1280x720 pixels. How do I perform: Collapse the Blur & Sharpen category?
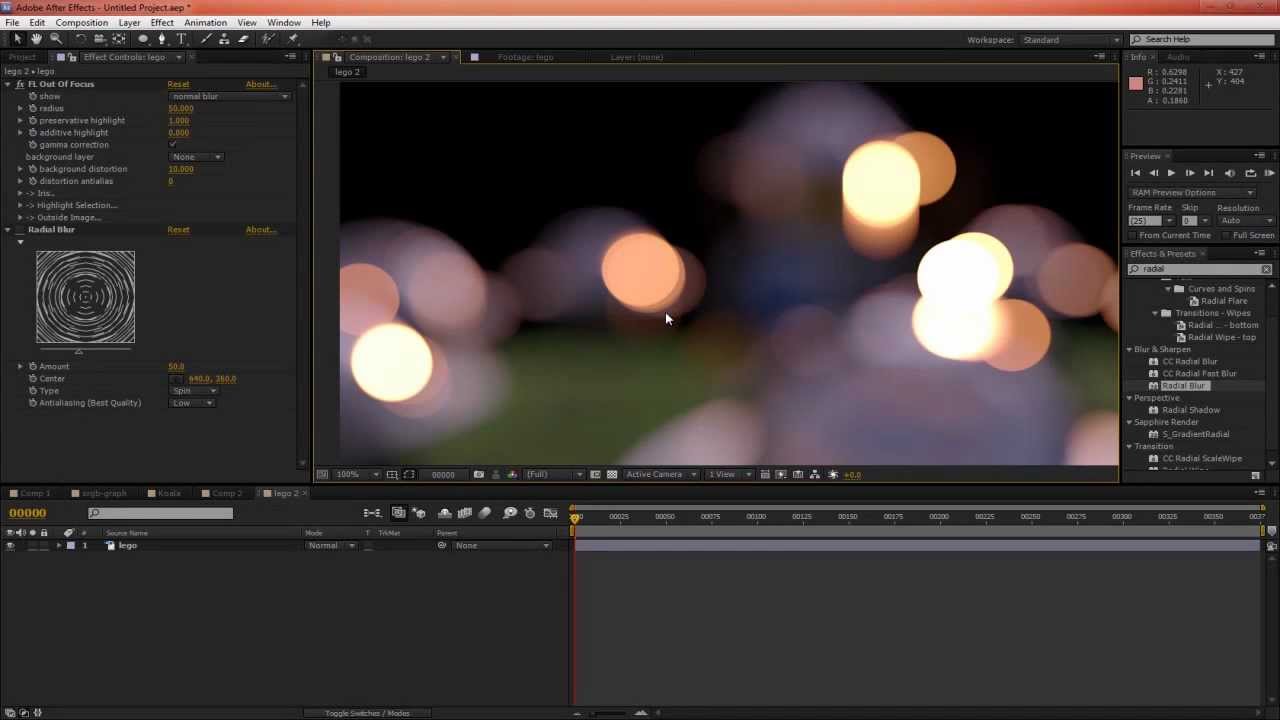pyautogui.click(x=1130, y=349)
